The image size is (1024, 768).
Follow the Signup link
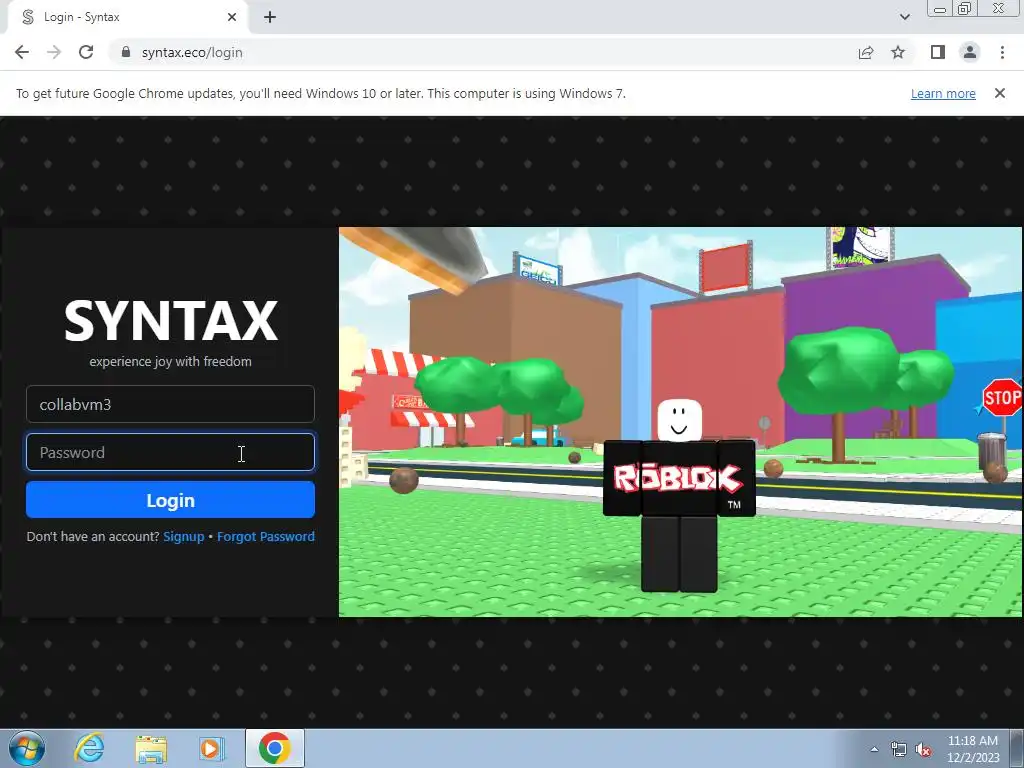184,536
